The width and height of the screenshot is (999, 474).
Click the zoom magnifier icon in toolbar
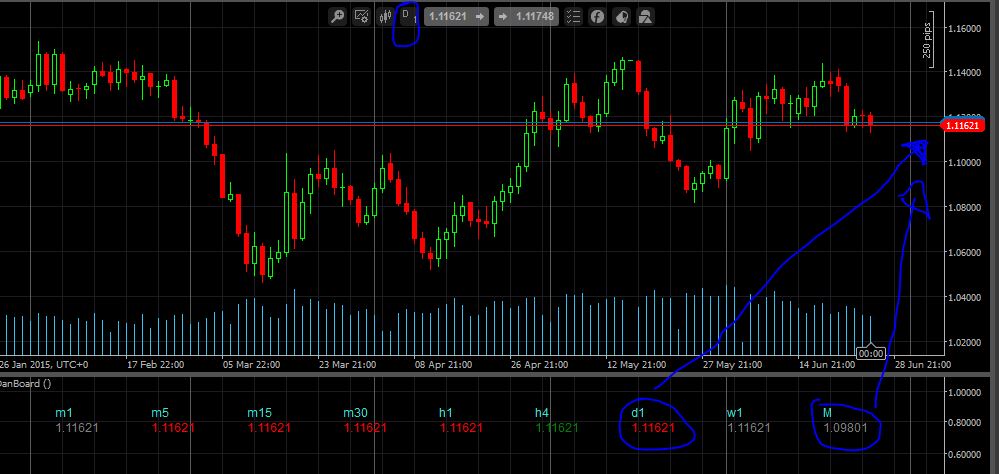(x=338, y=16)
